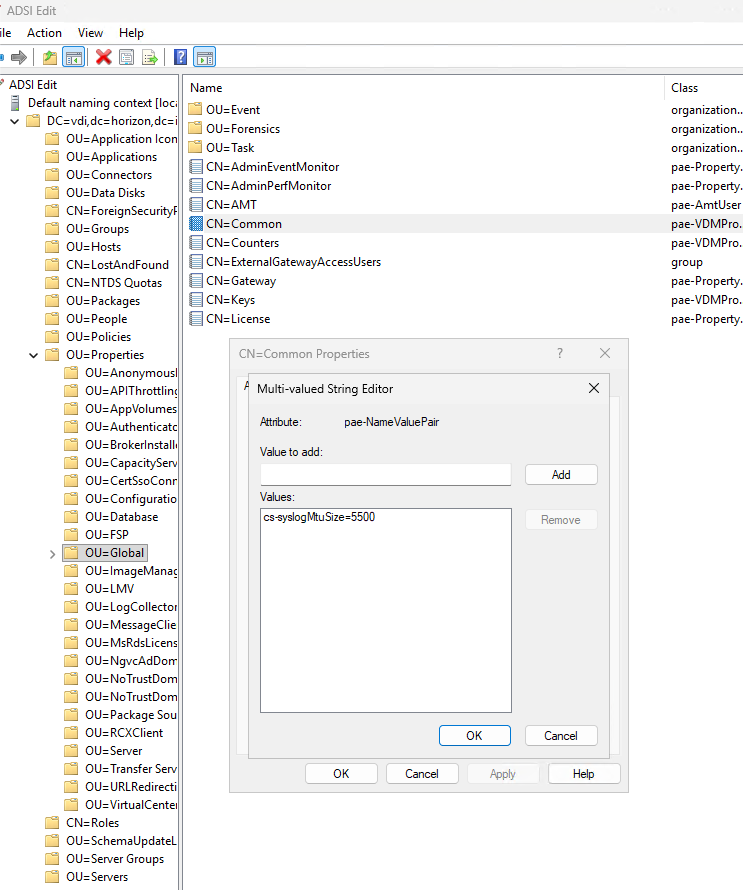Select OU=Packages in the tree
This screenshot has height=890, width=743.
pos(103,301)
